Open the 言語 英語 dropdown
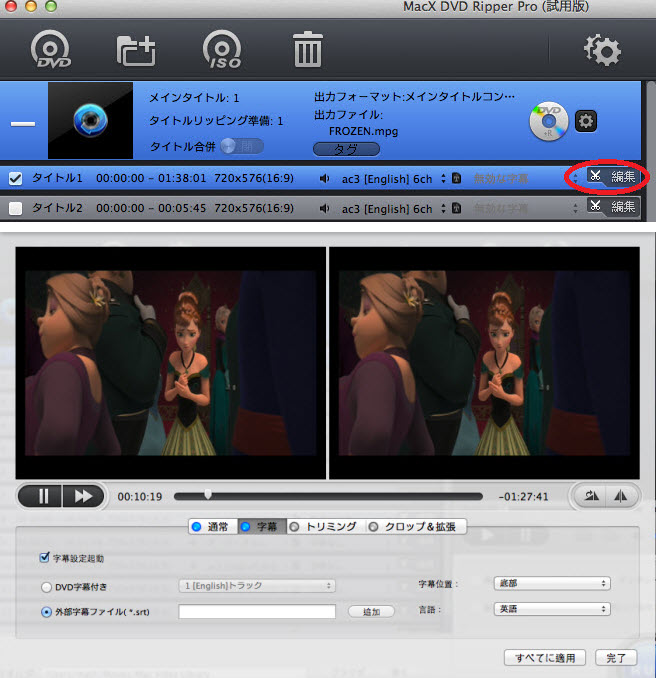The width and height of the screenshot is (656, 678). point(552,609)
